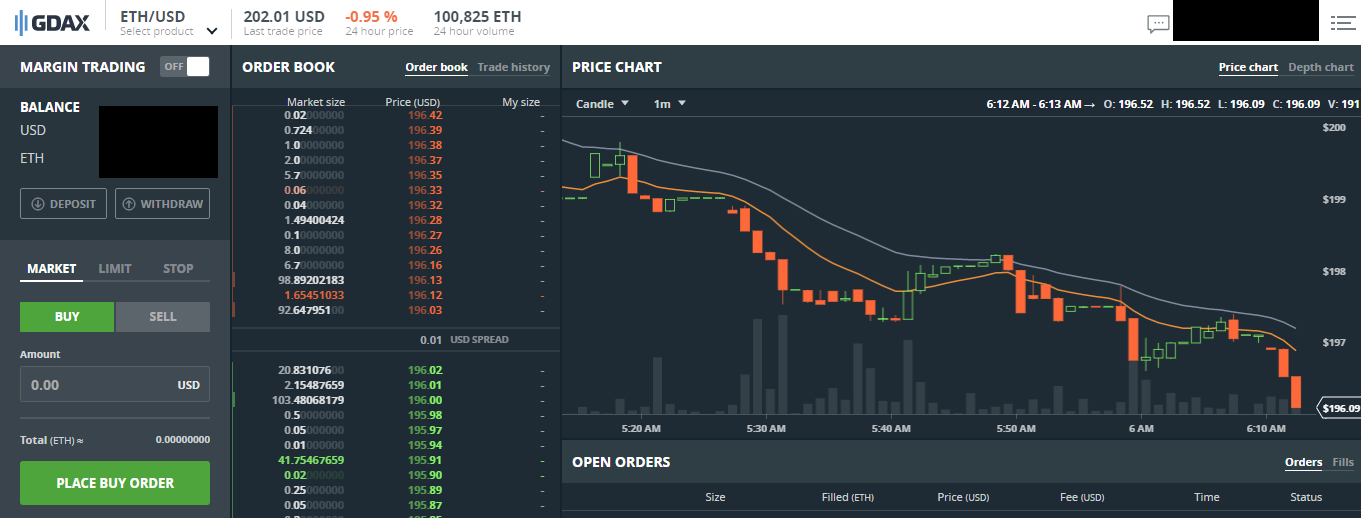Select bid price 195.91

point(425,460)
